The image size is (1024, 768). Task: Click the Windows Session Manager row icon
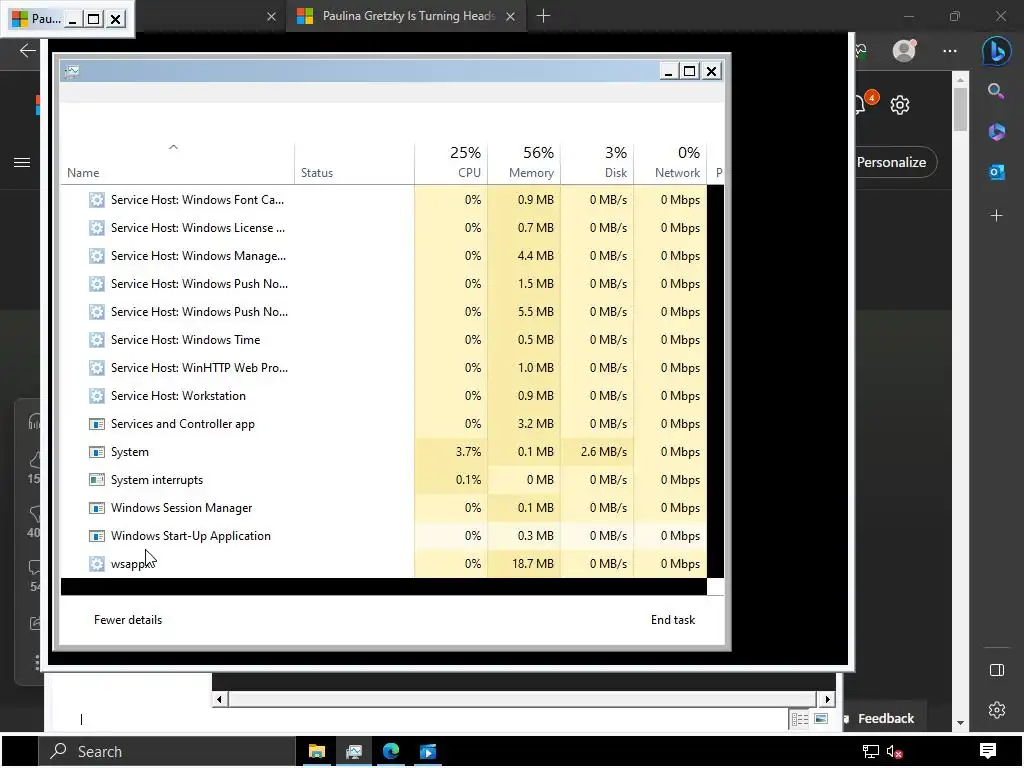97,508
